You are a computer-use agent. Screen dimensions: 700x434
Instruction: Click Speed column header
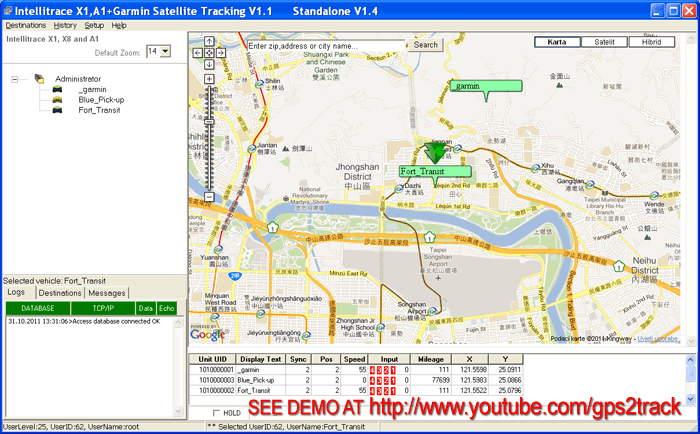coord(354,359)
